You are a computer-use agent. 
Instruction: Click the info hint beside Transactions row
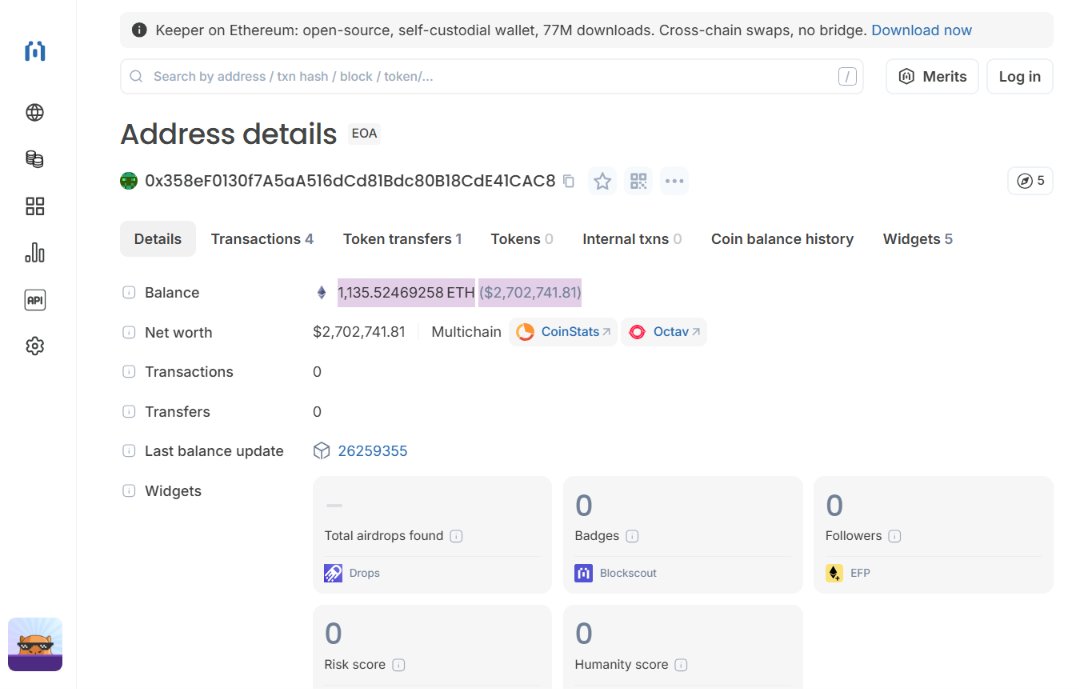(x=129, y=372)
